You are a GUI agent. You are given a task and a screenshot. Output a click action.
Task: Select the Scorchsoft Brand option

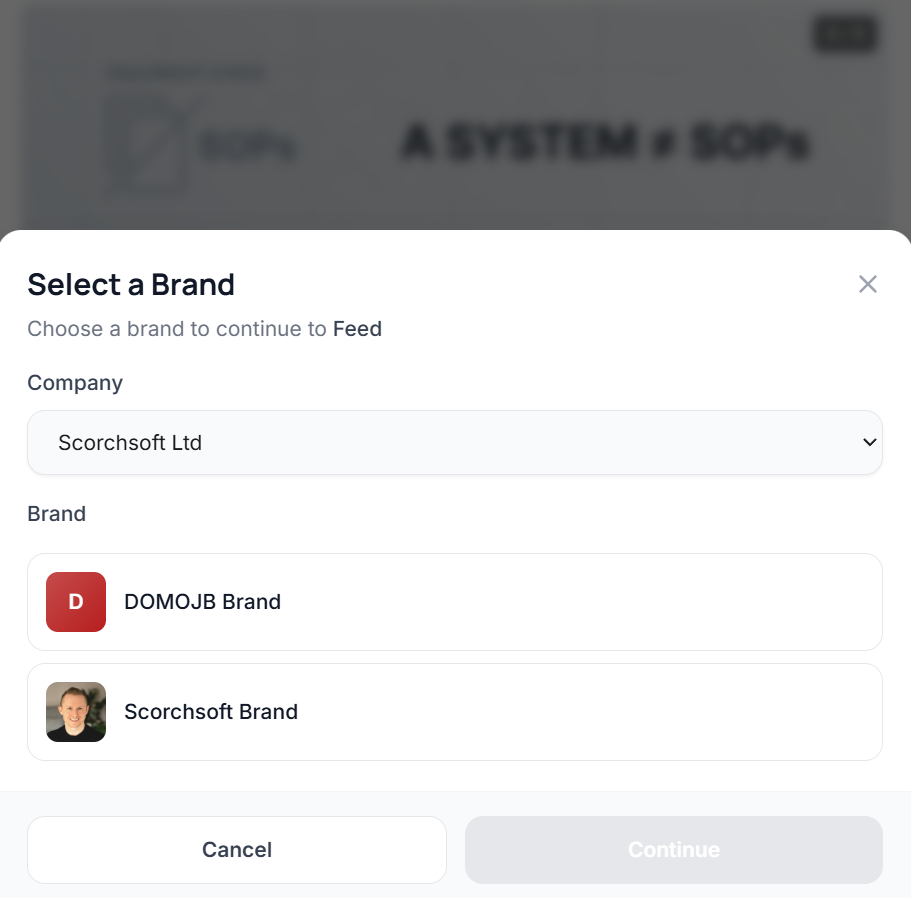point(455,712)
